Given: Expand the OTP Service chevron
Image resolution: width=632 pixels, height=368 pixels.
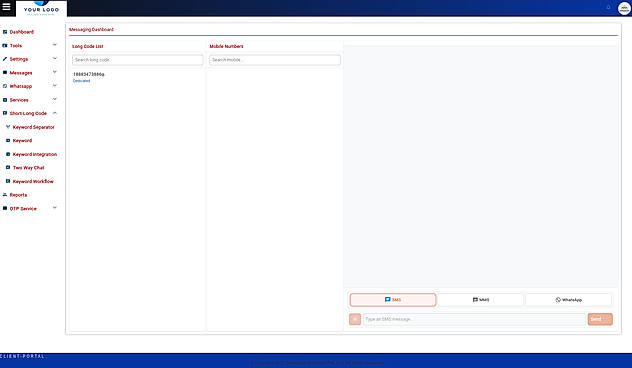Looking at the screenshot, I should pos(55,208).
